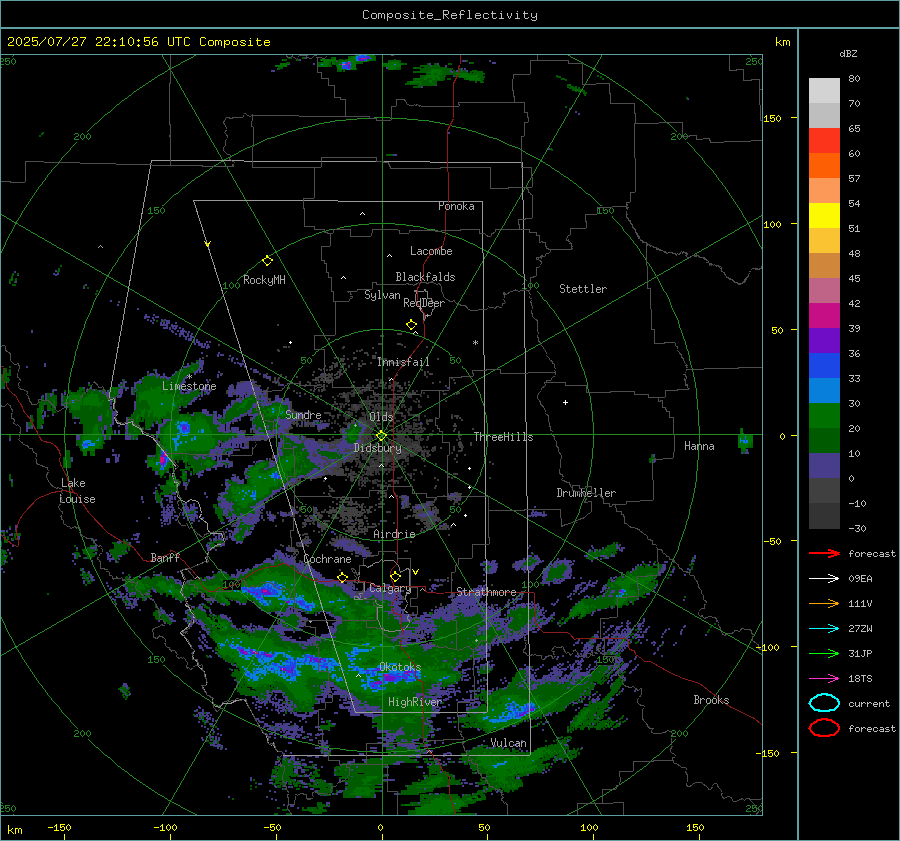Click the Blackfalds city label
900x841 pixels.
tap(425, 277)
